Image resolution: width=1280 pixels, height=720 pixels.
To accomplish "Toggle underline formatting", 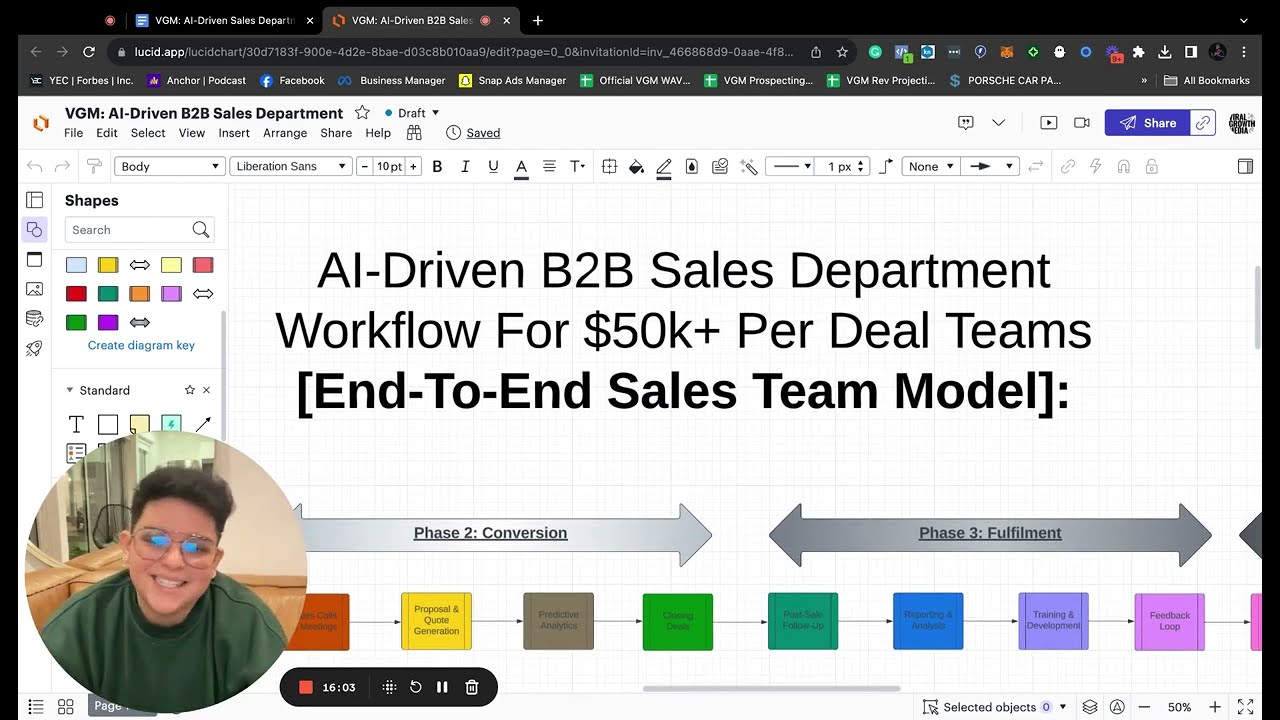I will point(493,166).
